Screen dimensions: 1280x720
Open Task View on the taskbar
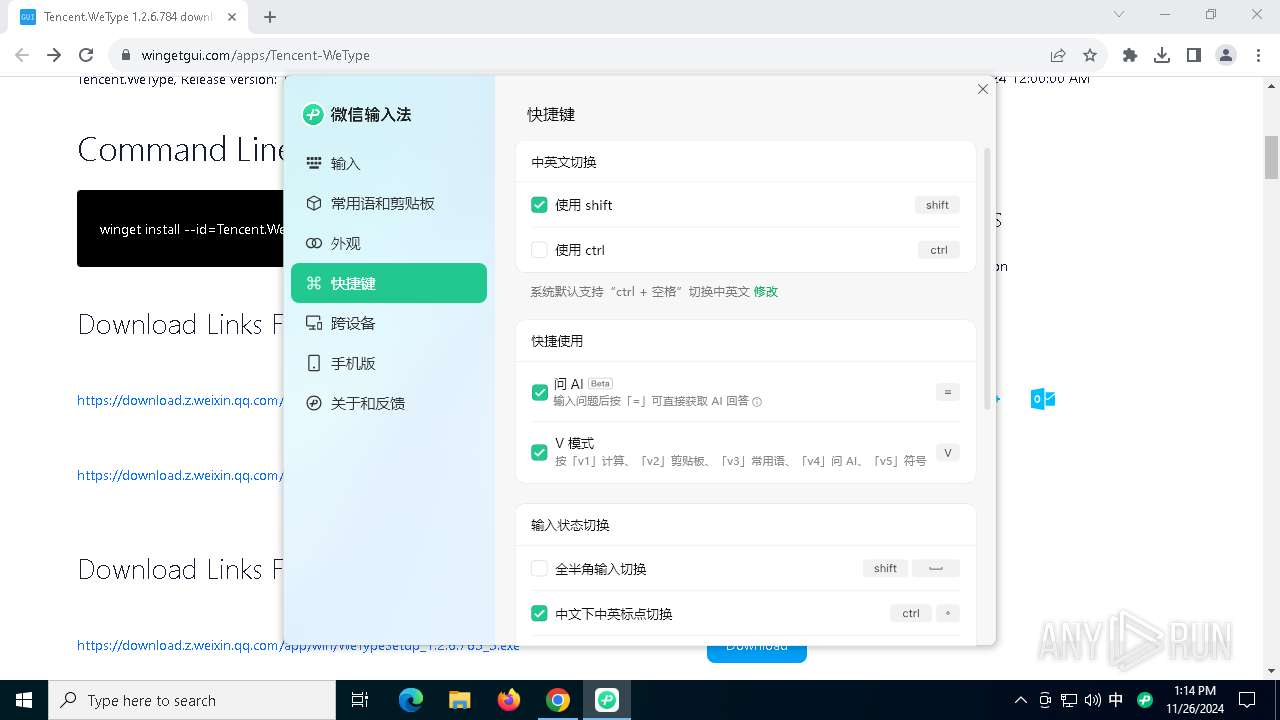pos(360,700)
